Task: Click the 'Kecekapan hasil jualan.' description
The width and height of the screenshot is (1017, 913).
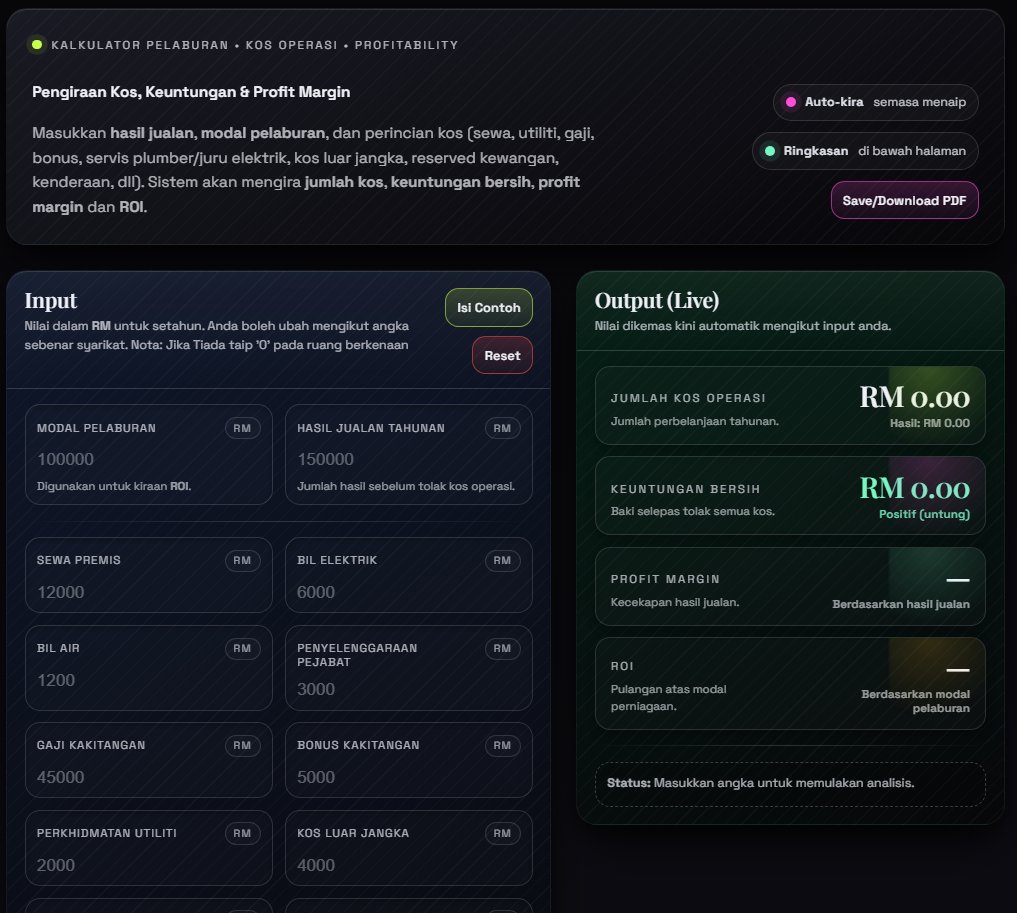Action: coord(675,602)
